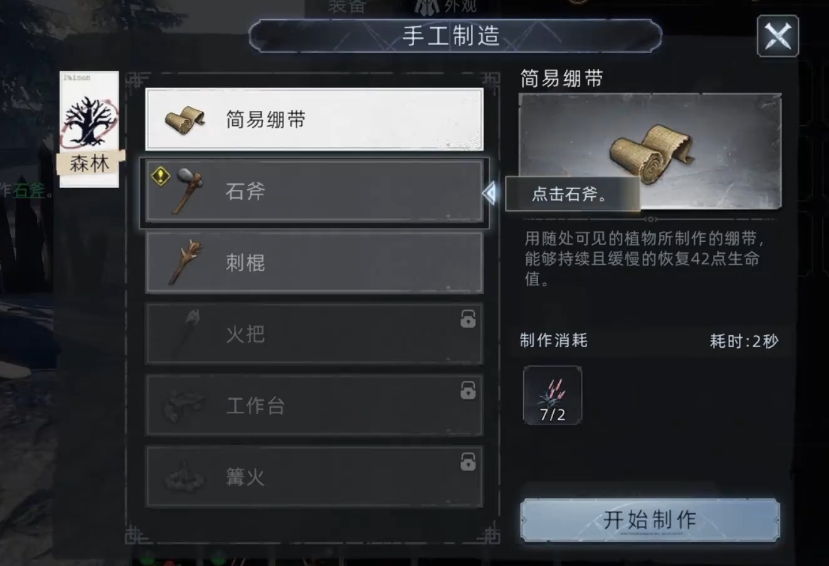Close the 手工制造 crafting window

(778, 36)
